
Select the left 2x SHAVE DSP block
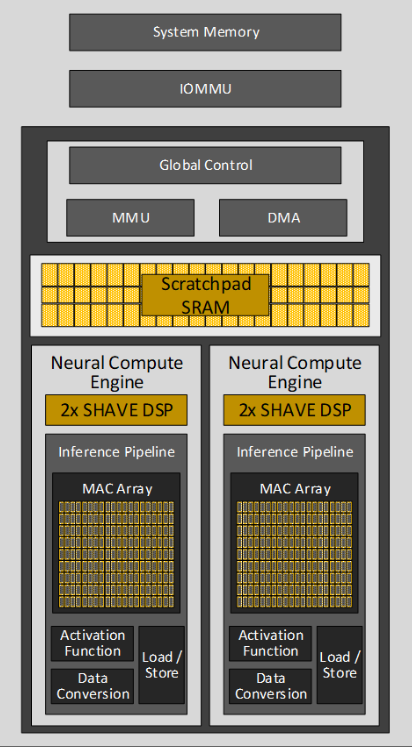pyautogui.click(x=116, y=410)
